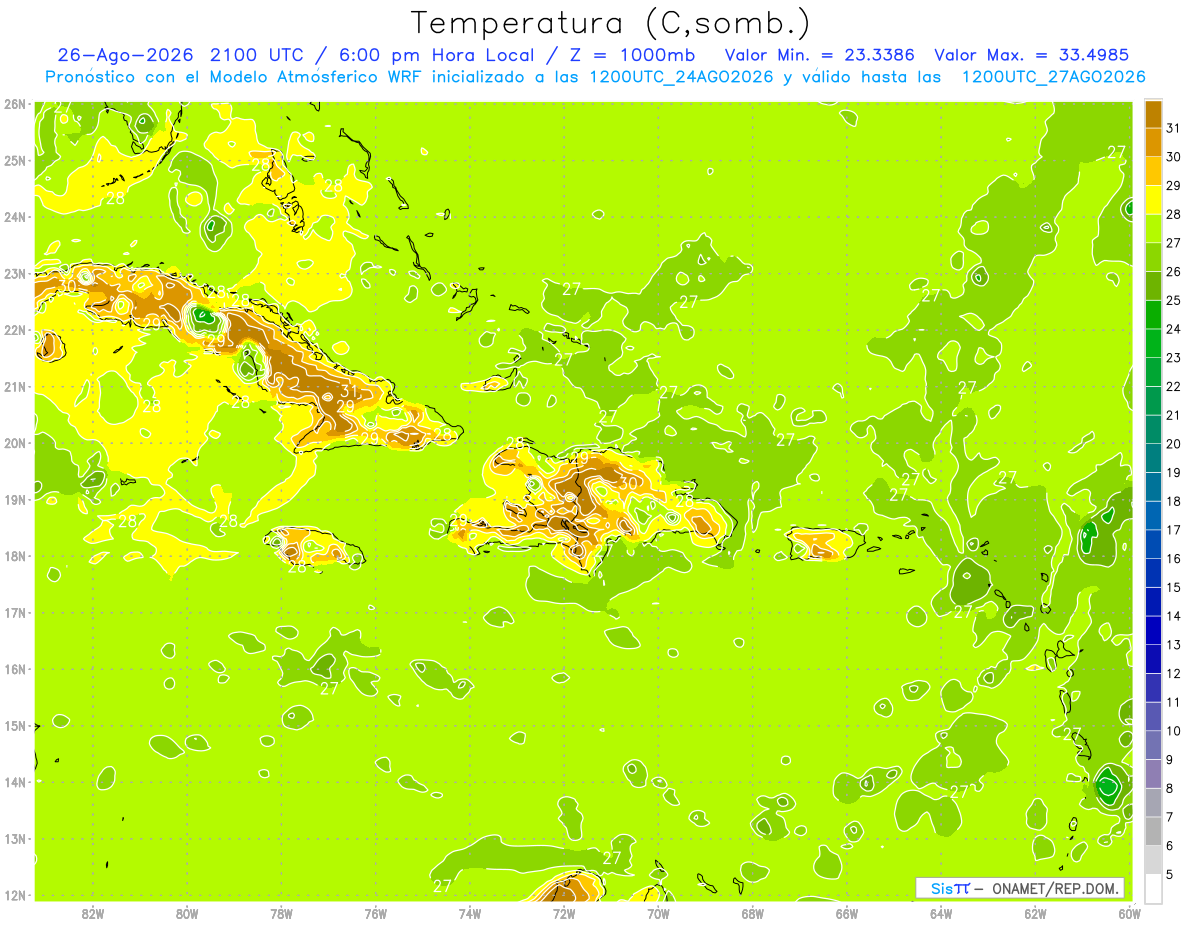Click the "70W" longitude axis label
1200x927 pixels.
[658, 913]
